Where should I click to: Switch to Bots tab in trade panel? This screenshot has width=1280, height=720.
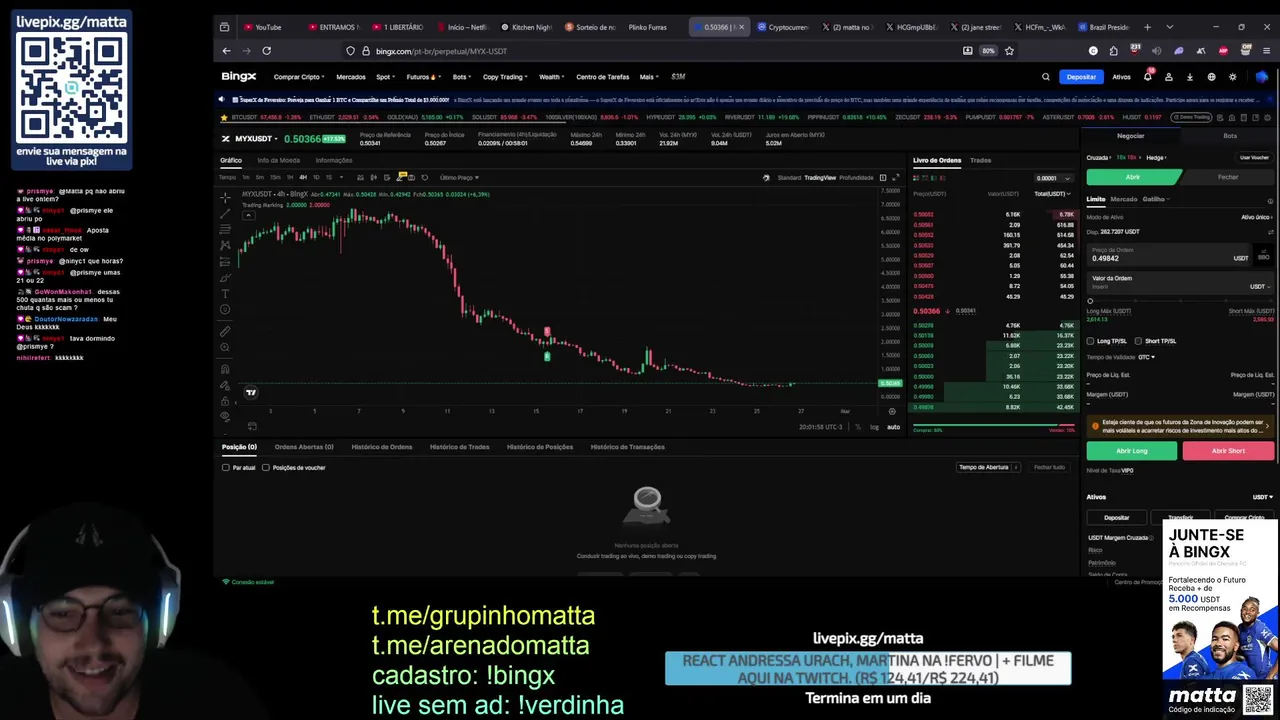point(1230,136)
